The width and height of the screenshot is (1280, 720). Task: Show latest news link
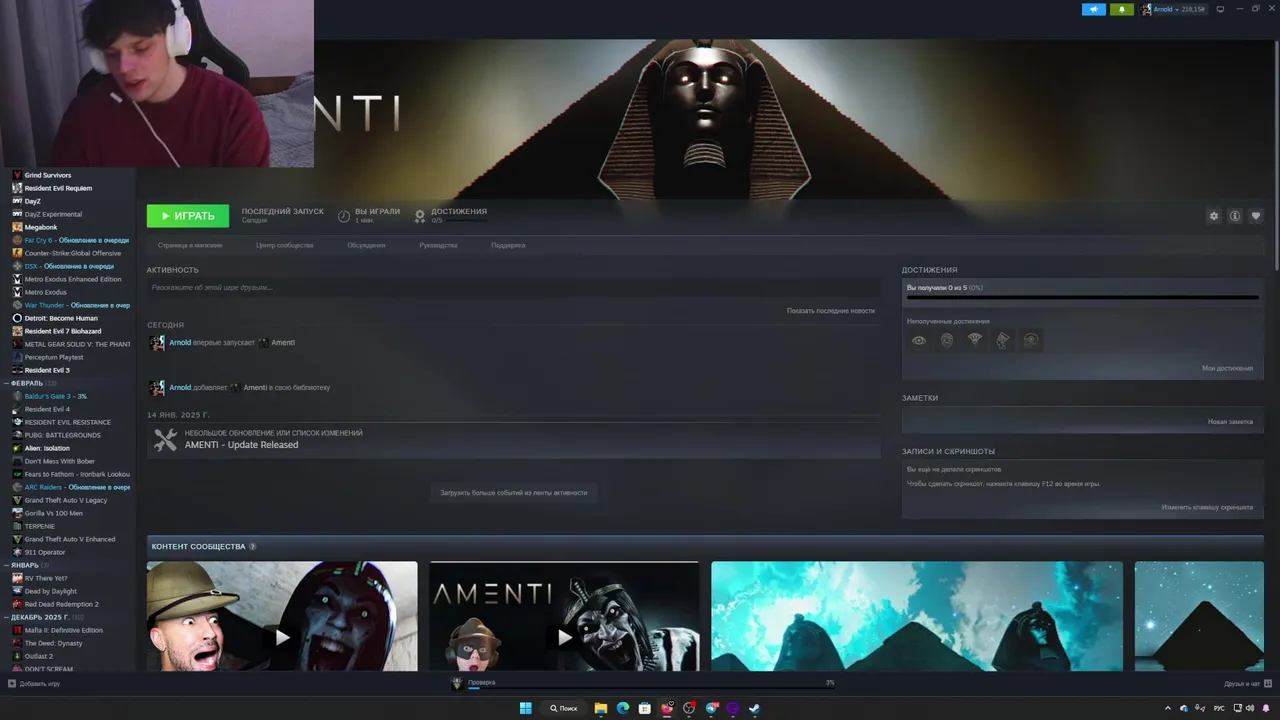830,311
